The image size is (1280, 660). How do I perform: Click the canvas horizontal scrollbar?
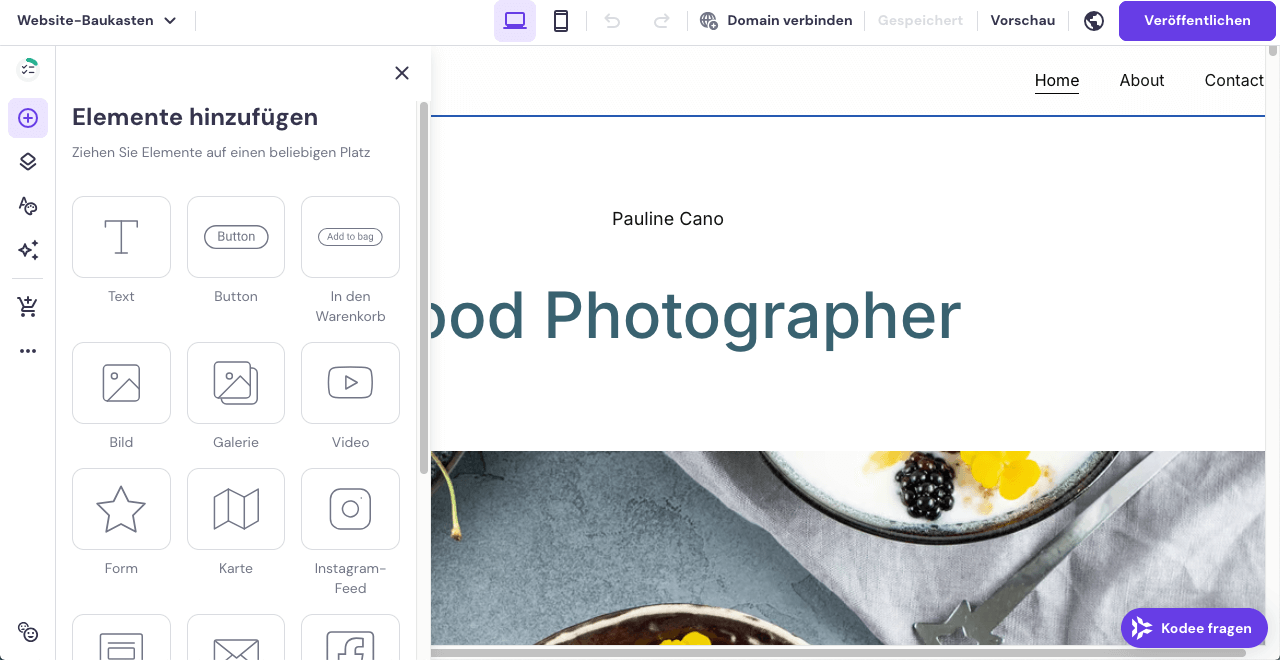click(838, 653)
